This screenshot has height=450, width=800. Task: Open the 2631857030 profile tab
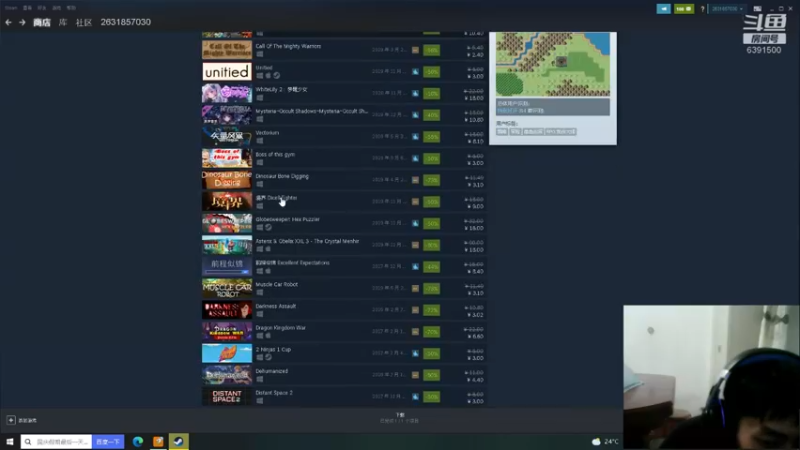click(x=126, y=22)
